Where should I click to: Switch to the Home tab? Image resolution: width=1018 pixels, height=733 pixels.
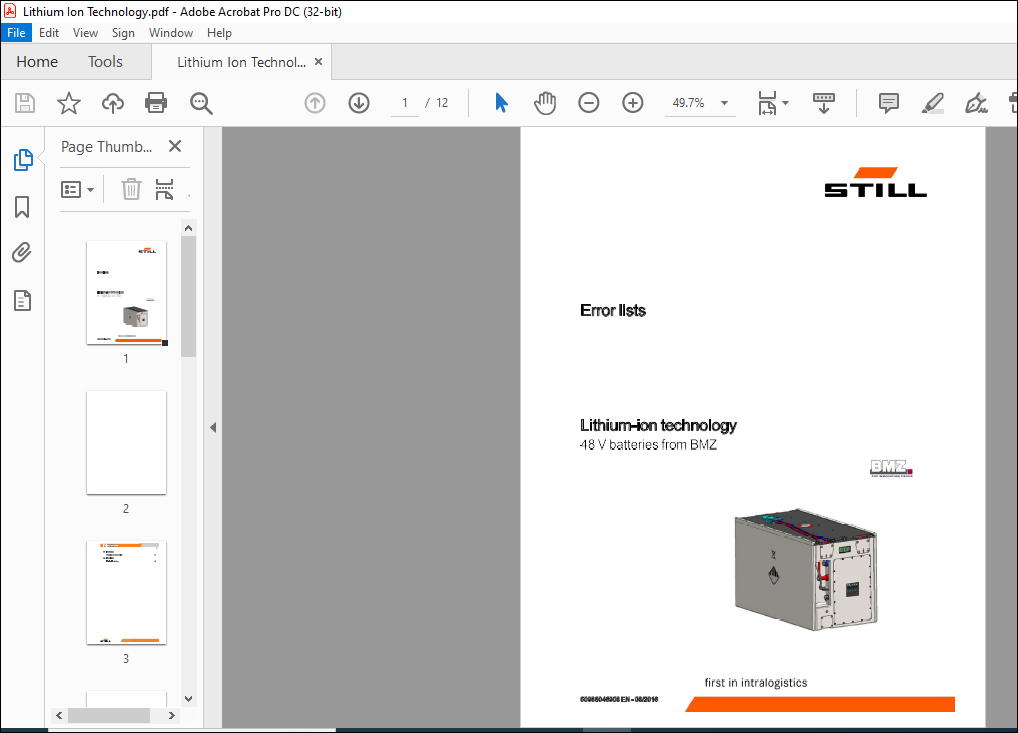coord(37,62)
